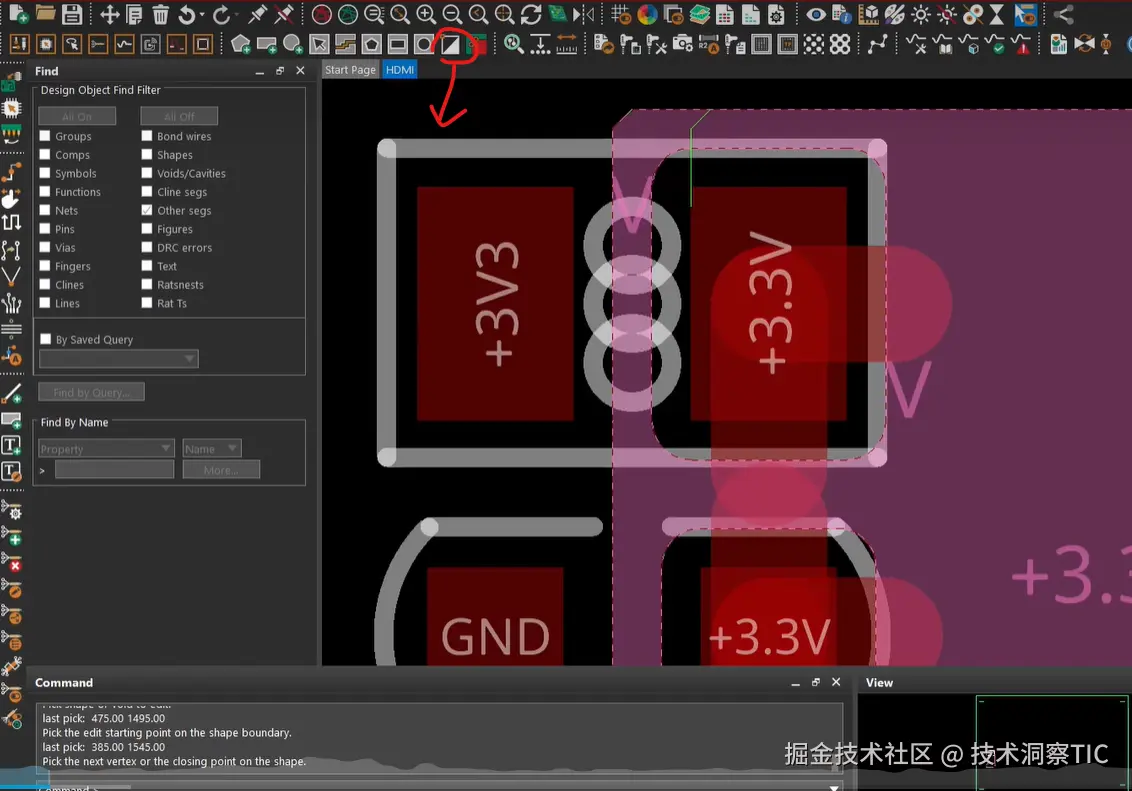Select the Copy tool
This screenshot has height=791, width=1132.
(x=134, y=14)
